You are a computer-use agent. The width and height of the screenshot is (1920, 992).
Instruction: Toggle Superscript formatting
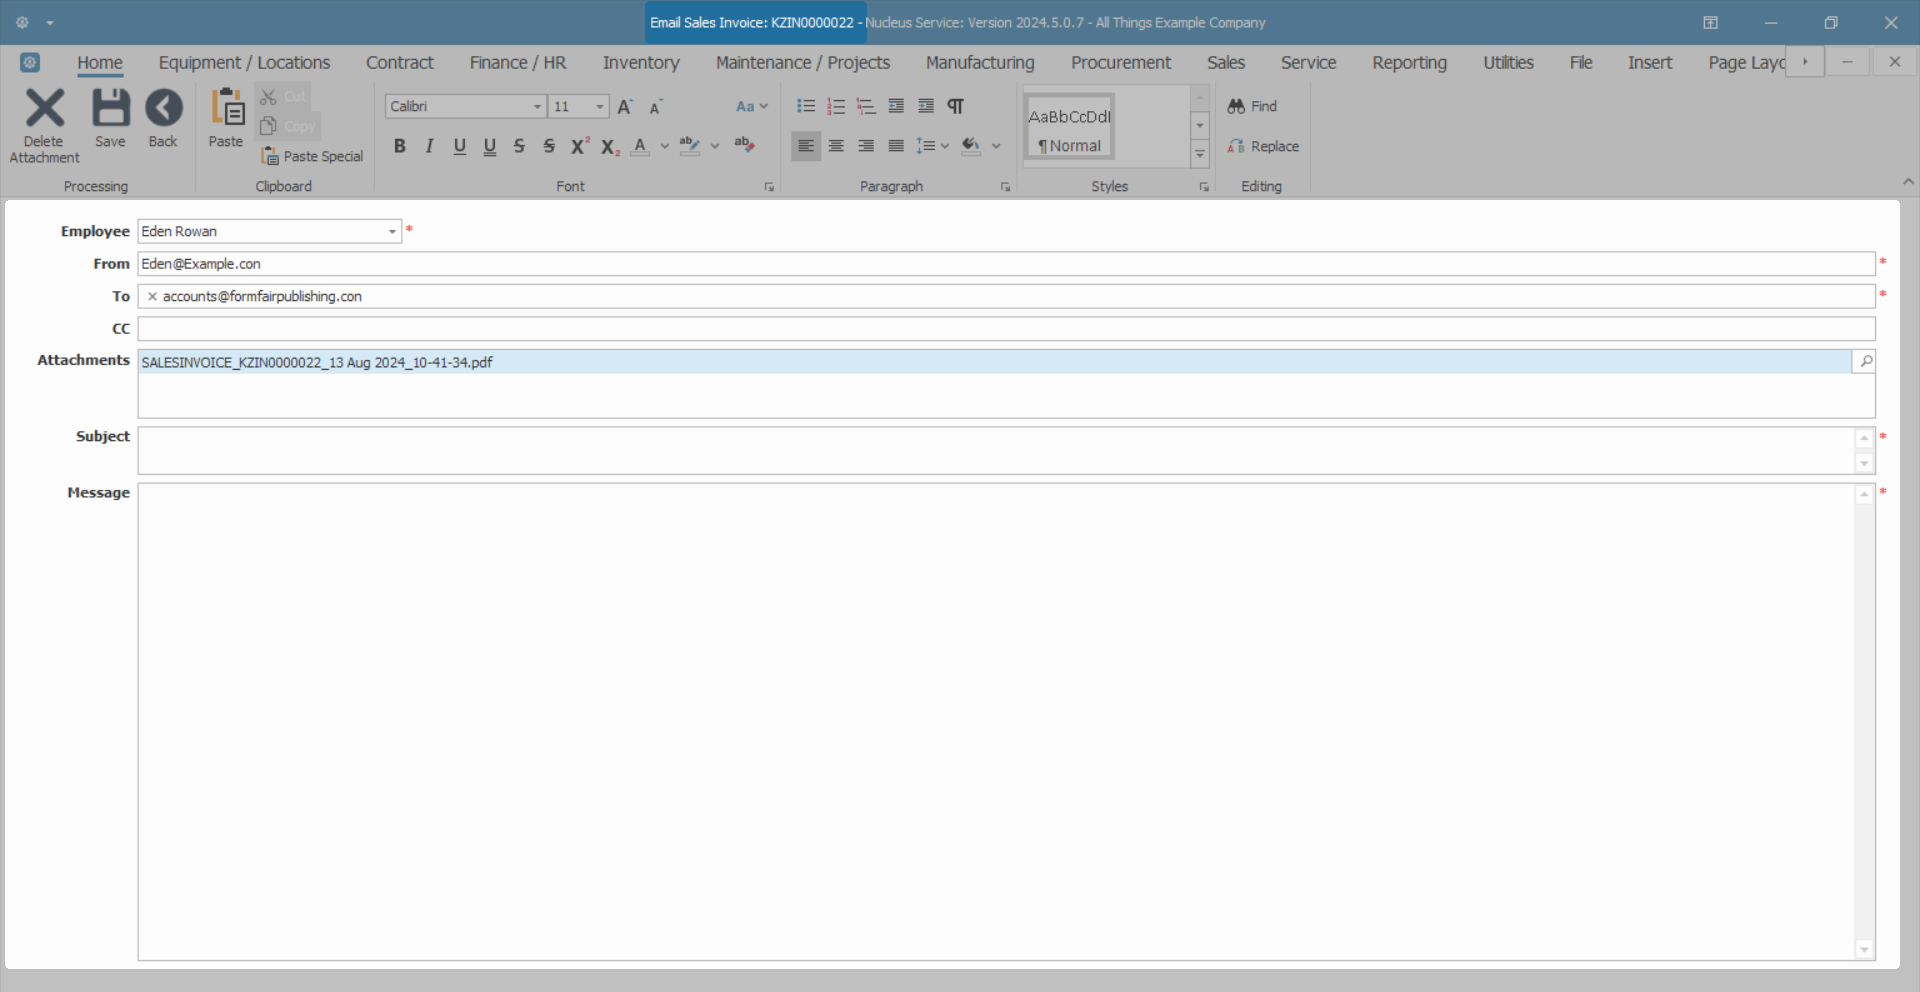[580, 146]
